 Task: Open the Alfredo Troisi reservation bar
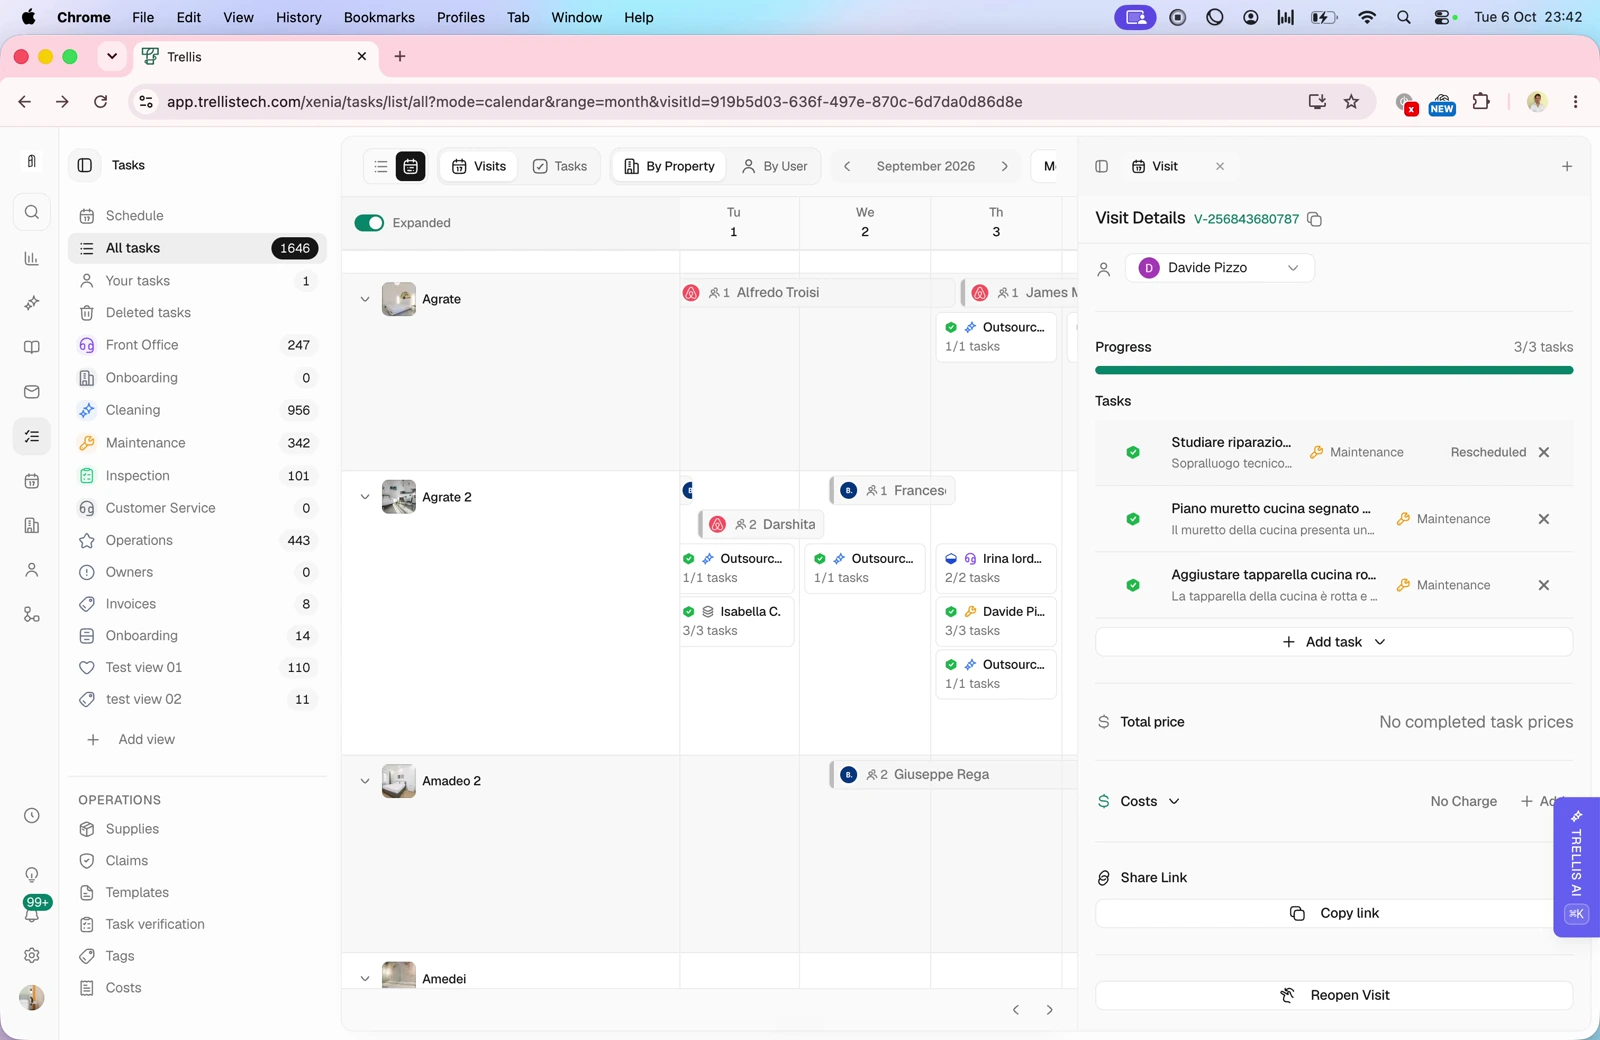(819, 293)
